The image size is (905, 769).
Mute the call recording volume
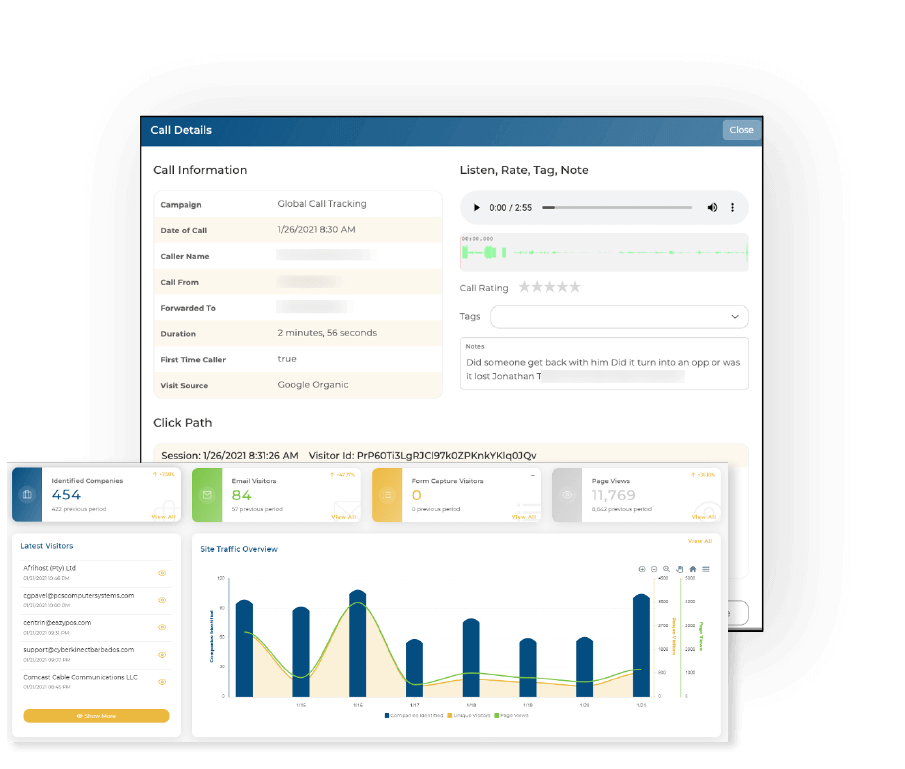712,208
